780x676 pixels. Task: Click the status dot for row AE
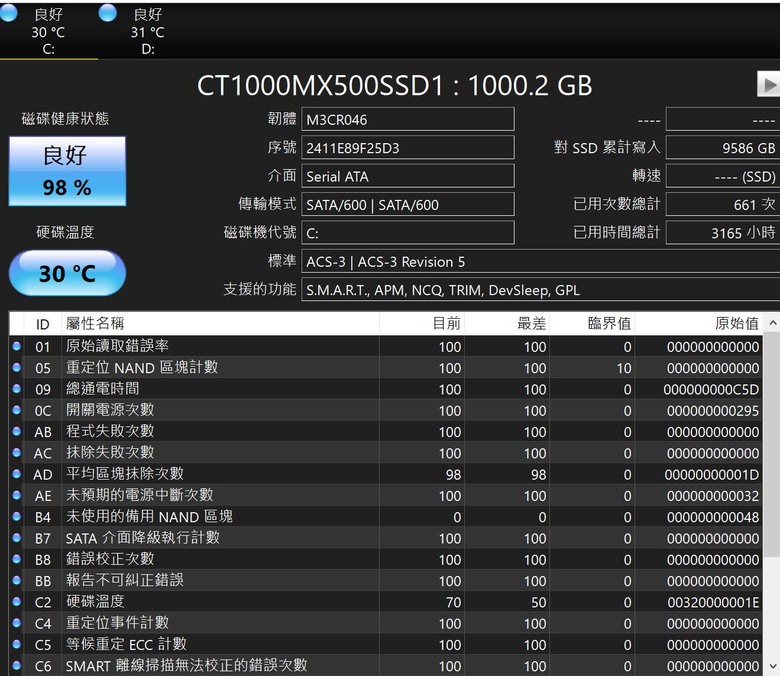click(16, 495)
